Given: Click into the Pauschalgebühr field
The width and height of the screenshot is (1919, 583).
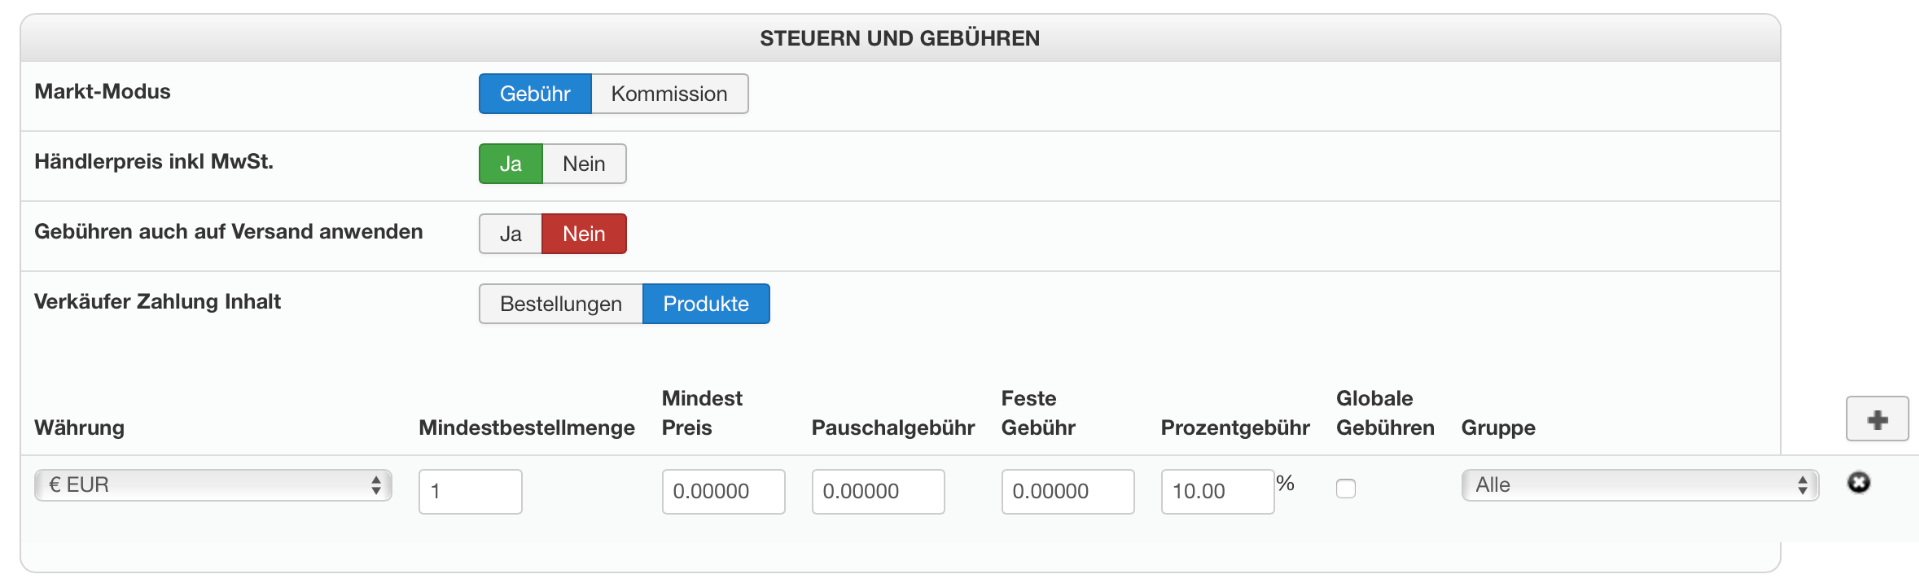Looking at the screenshot, I should pos(878,492).
